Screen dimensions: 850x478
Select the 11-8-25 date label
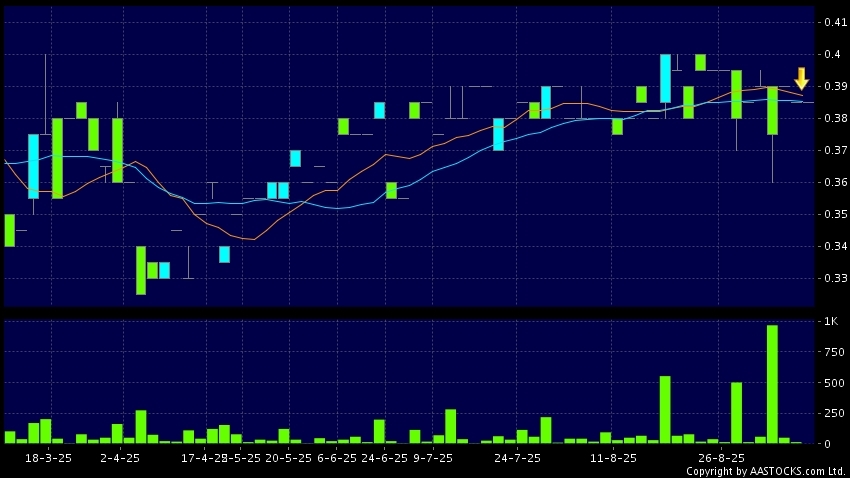pyautogui.click(x=613, y=458)
